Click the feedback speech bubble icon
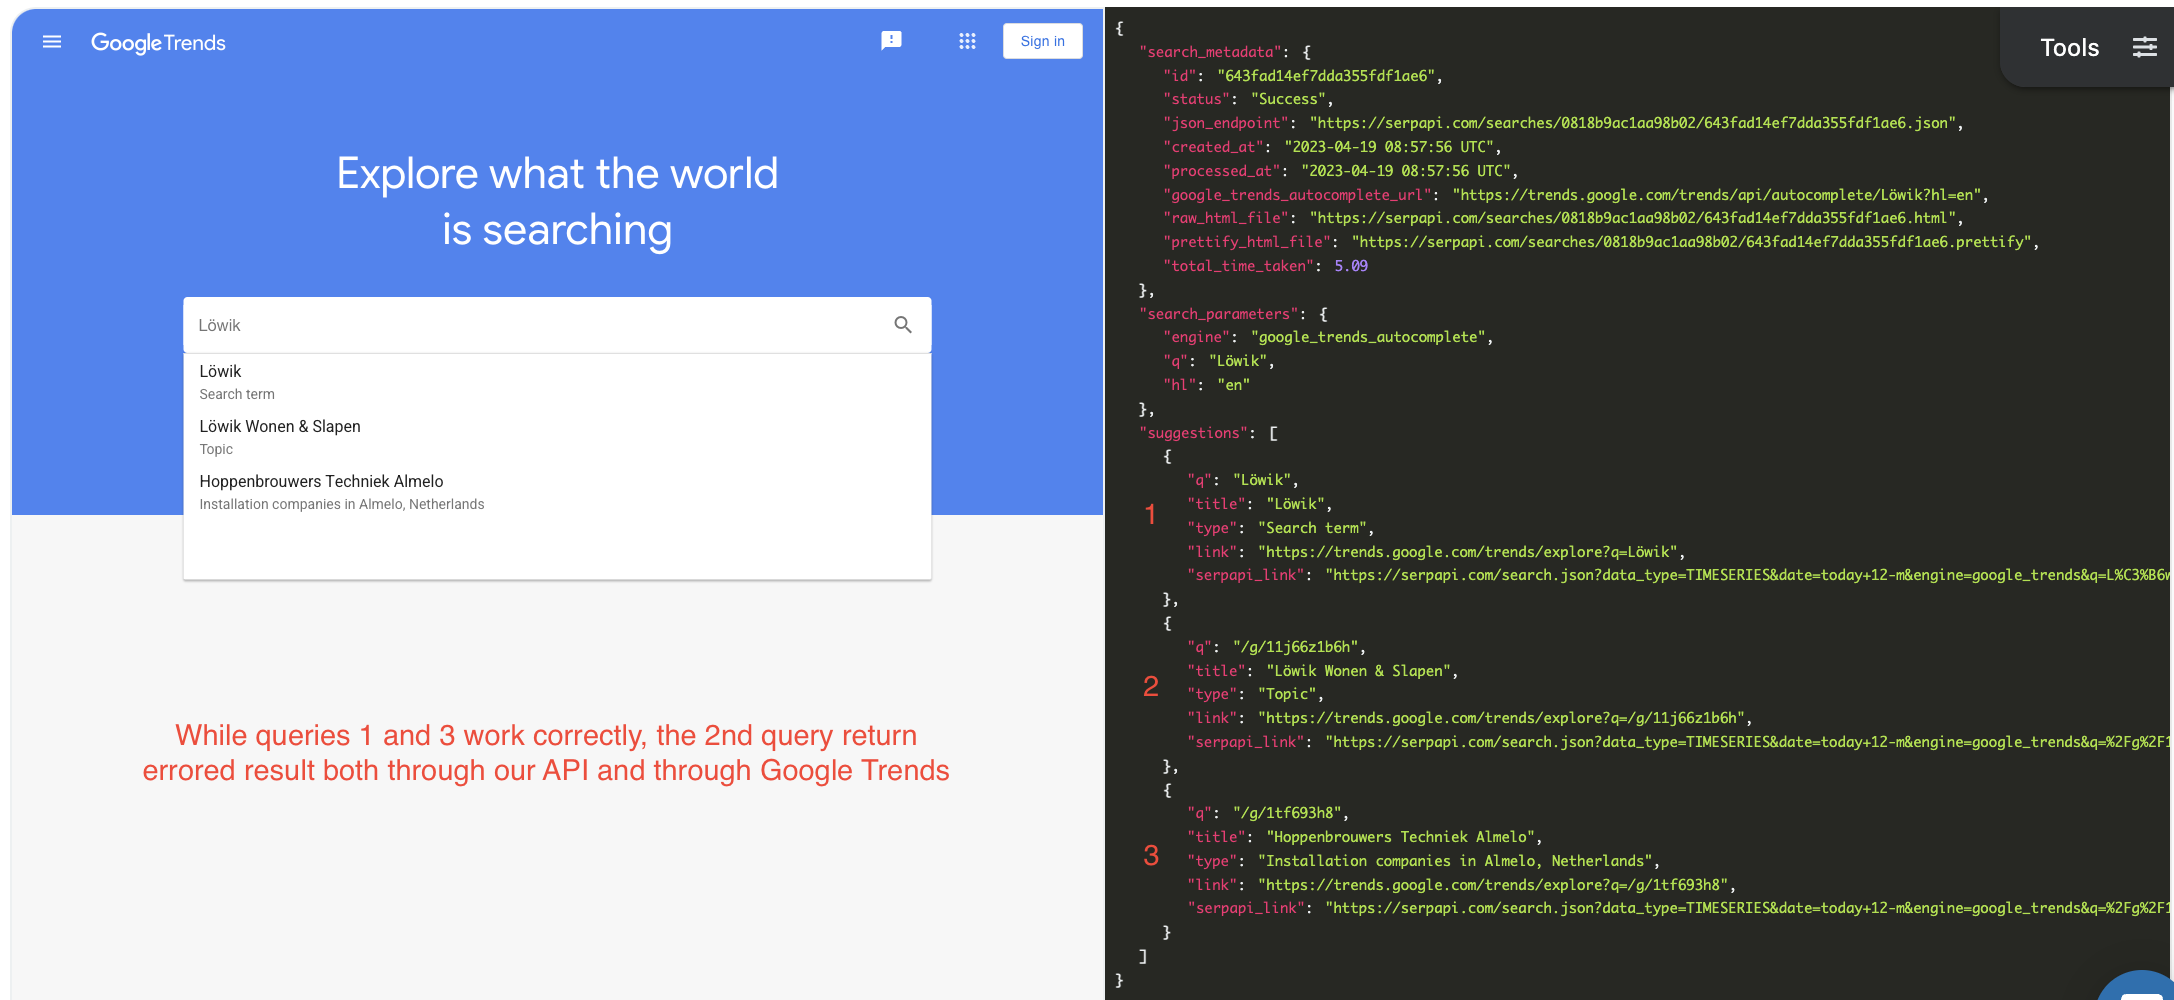 pos(891,40)
